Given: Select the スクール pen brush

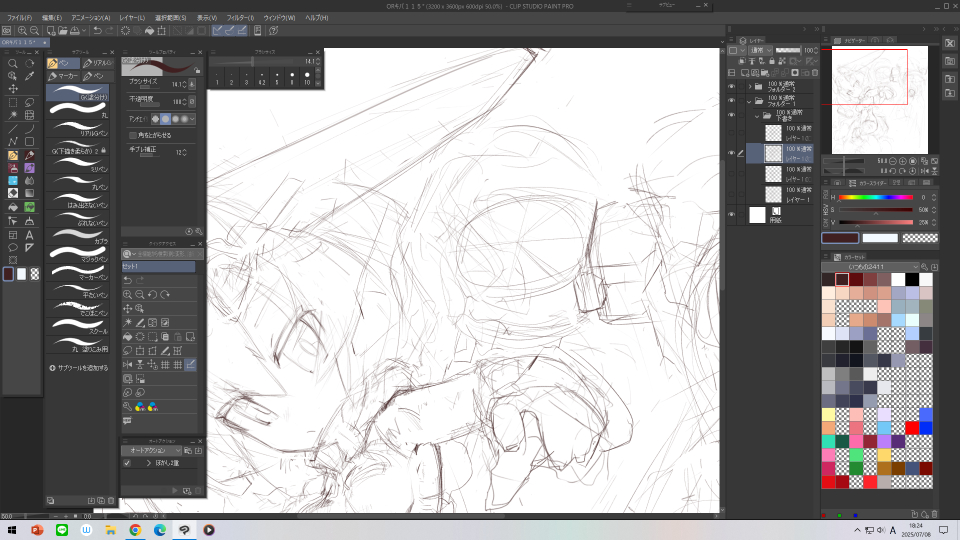Looking at the screenshot, I should [x=78, y=327].
